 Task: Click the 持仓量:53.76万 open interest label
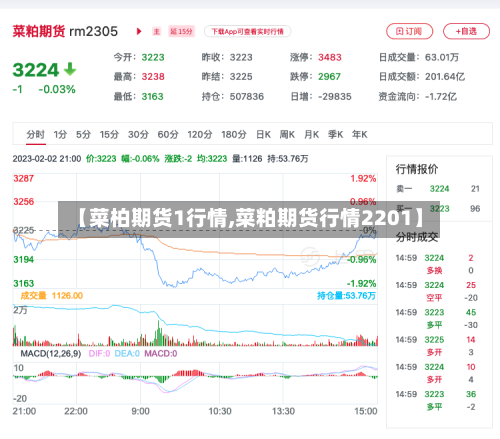coord(346,296)
